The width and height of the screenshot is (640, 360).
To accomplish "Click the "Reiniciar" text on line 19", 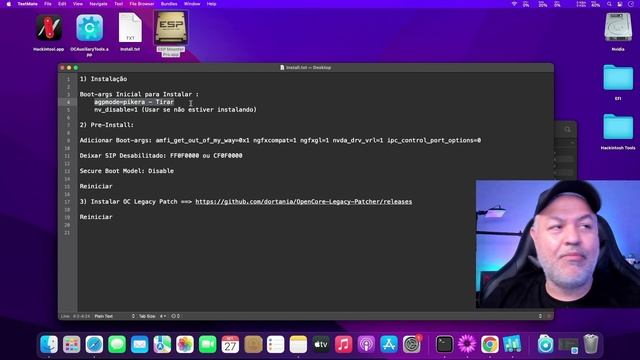I will click(x=96, y=217).
